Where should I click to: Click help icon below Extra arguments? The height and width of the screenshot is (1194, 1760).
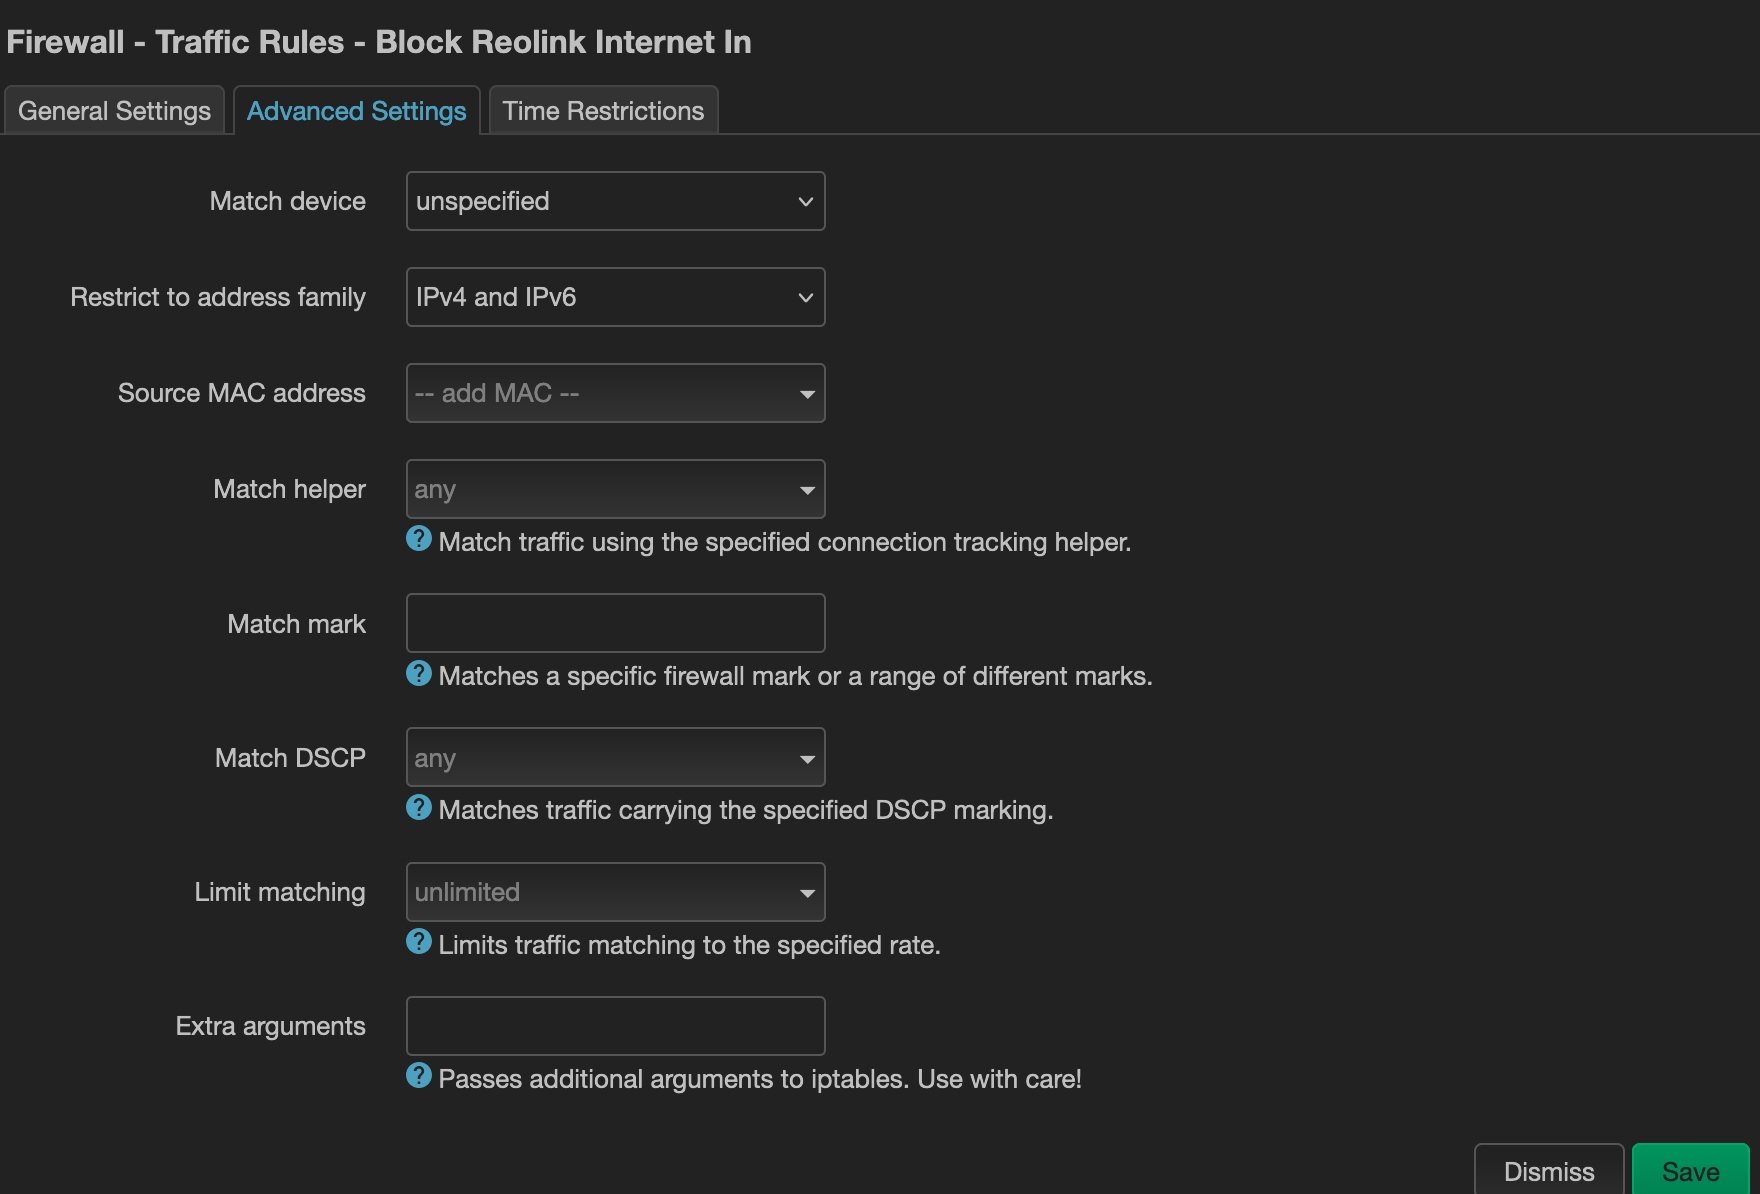click(x=419, y=1076)
